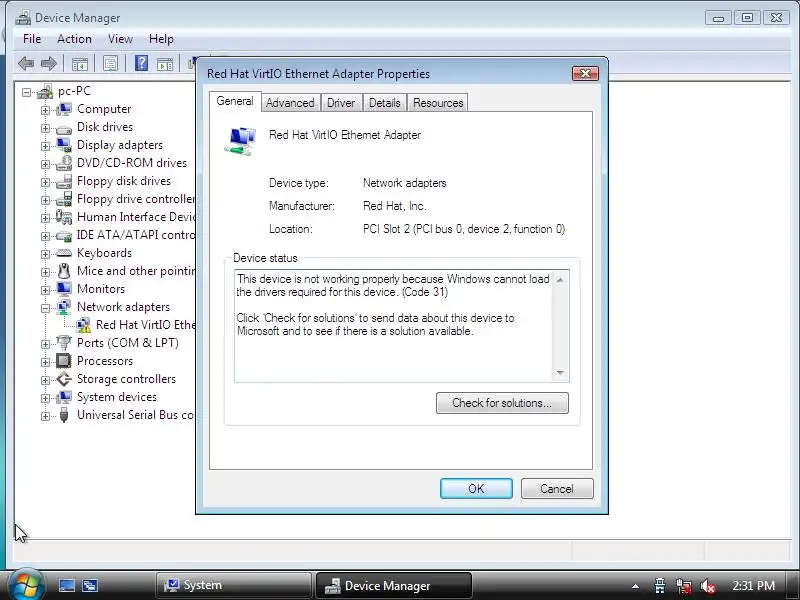Open the View menu
The height and width of the screenshot is (600, 800).
point(120,39)
